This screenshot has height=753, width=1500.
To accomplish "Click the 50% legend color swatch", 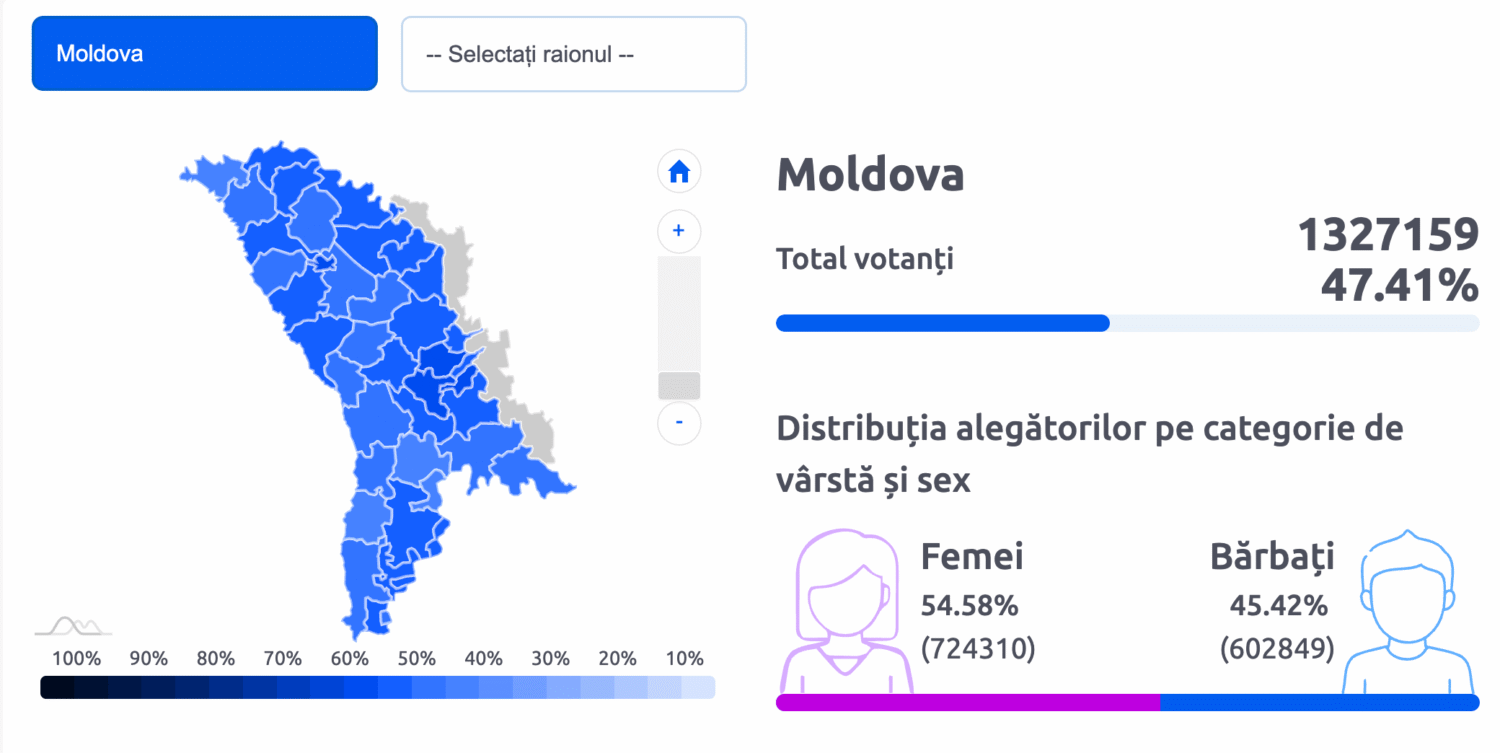I will click(x=394, y=688).
